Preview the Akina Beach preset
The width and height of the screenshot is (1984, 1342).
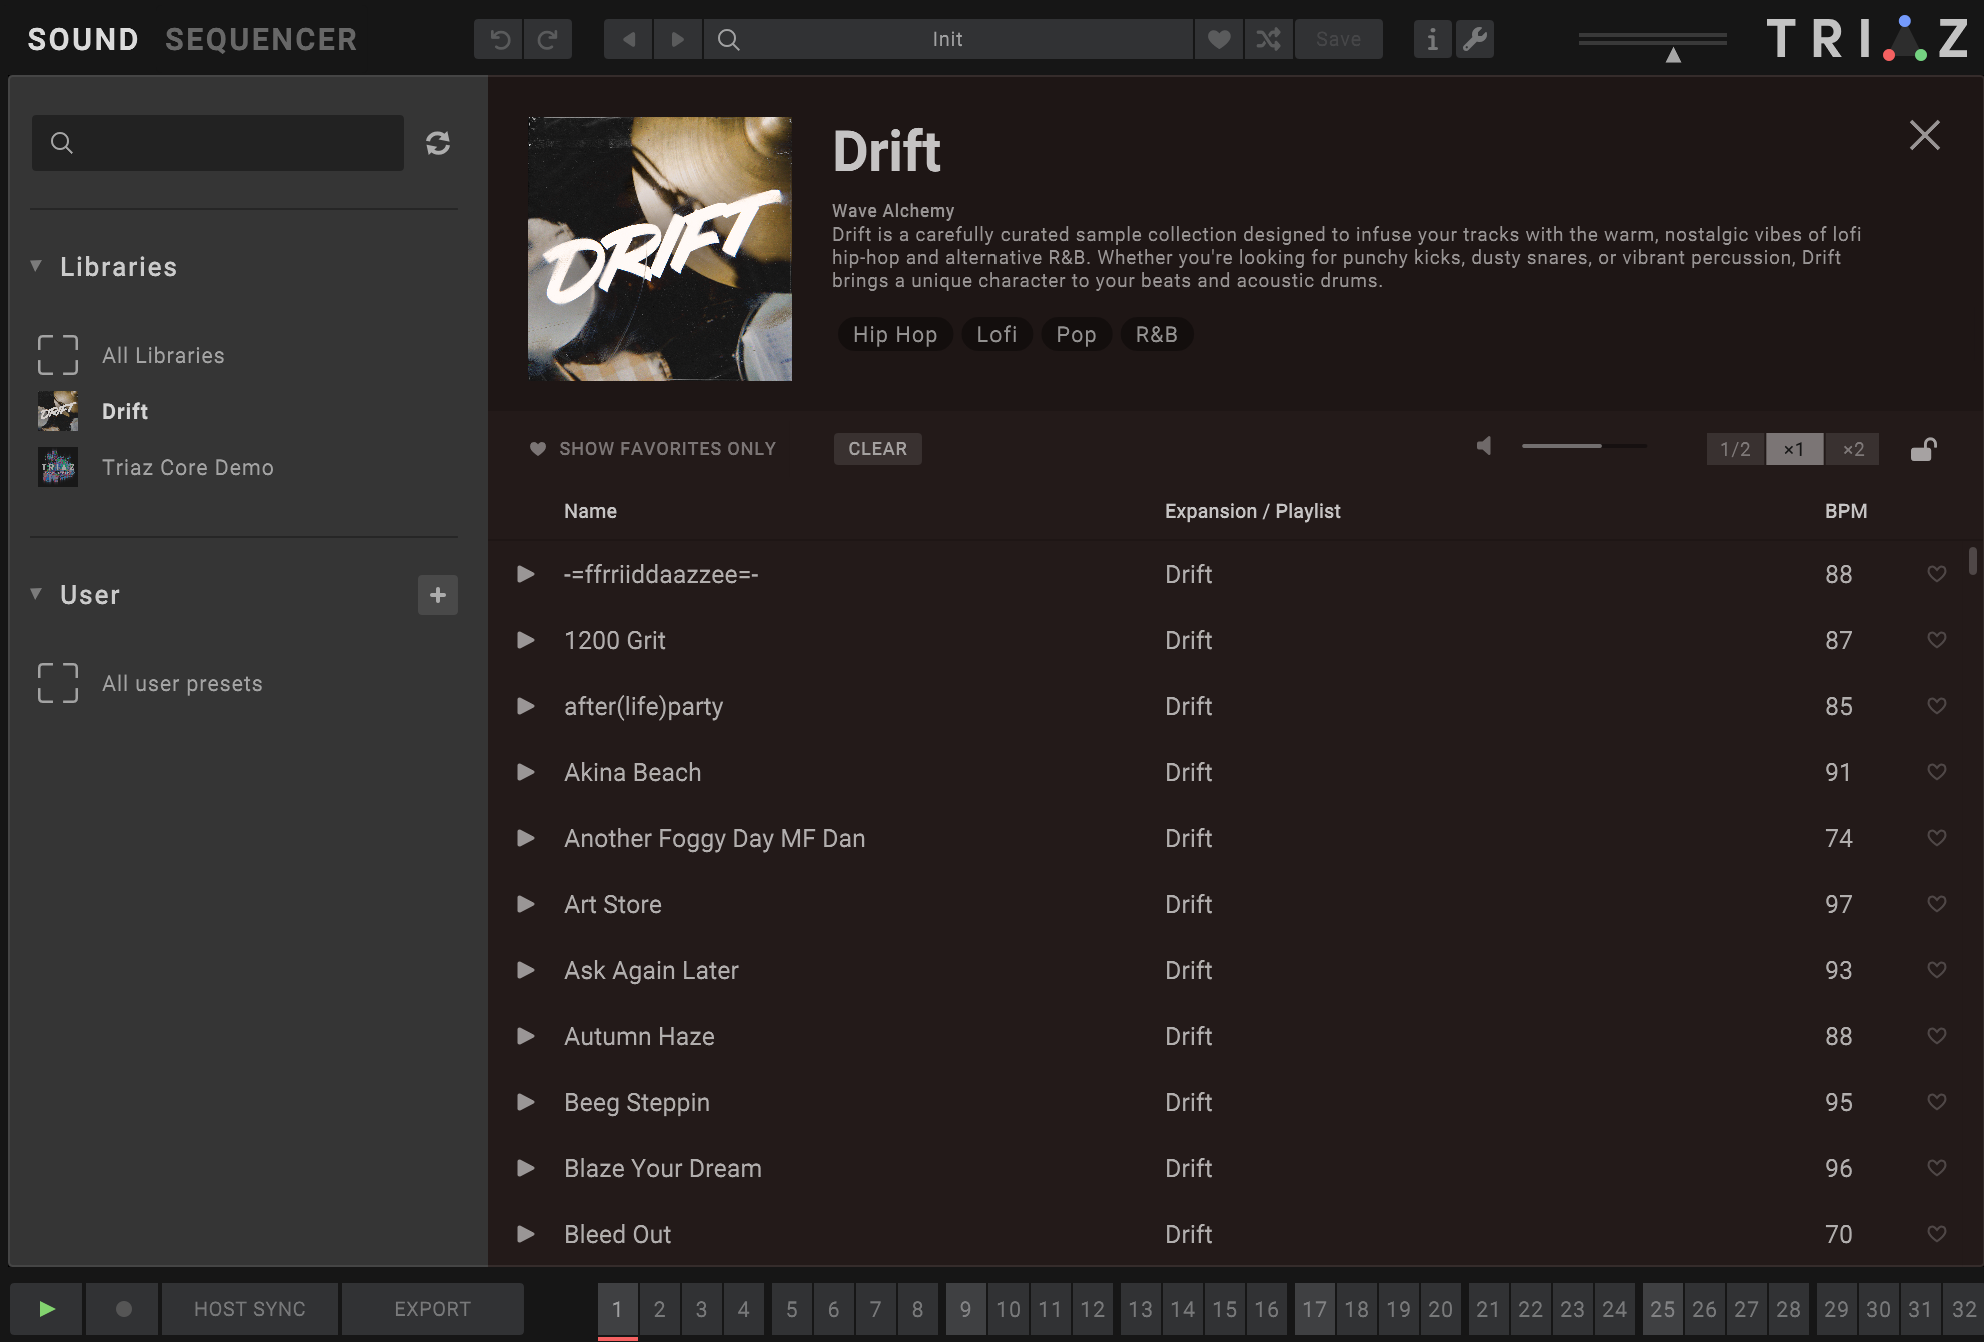[x=525, y=772]
